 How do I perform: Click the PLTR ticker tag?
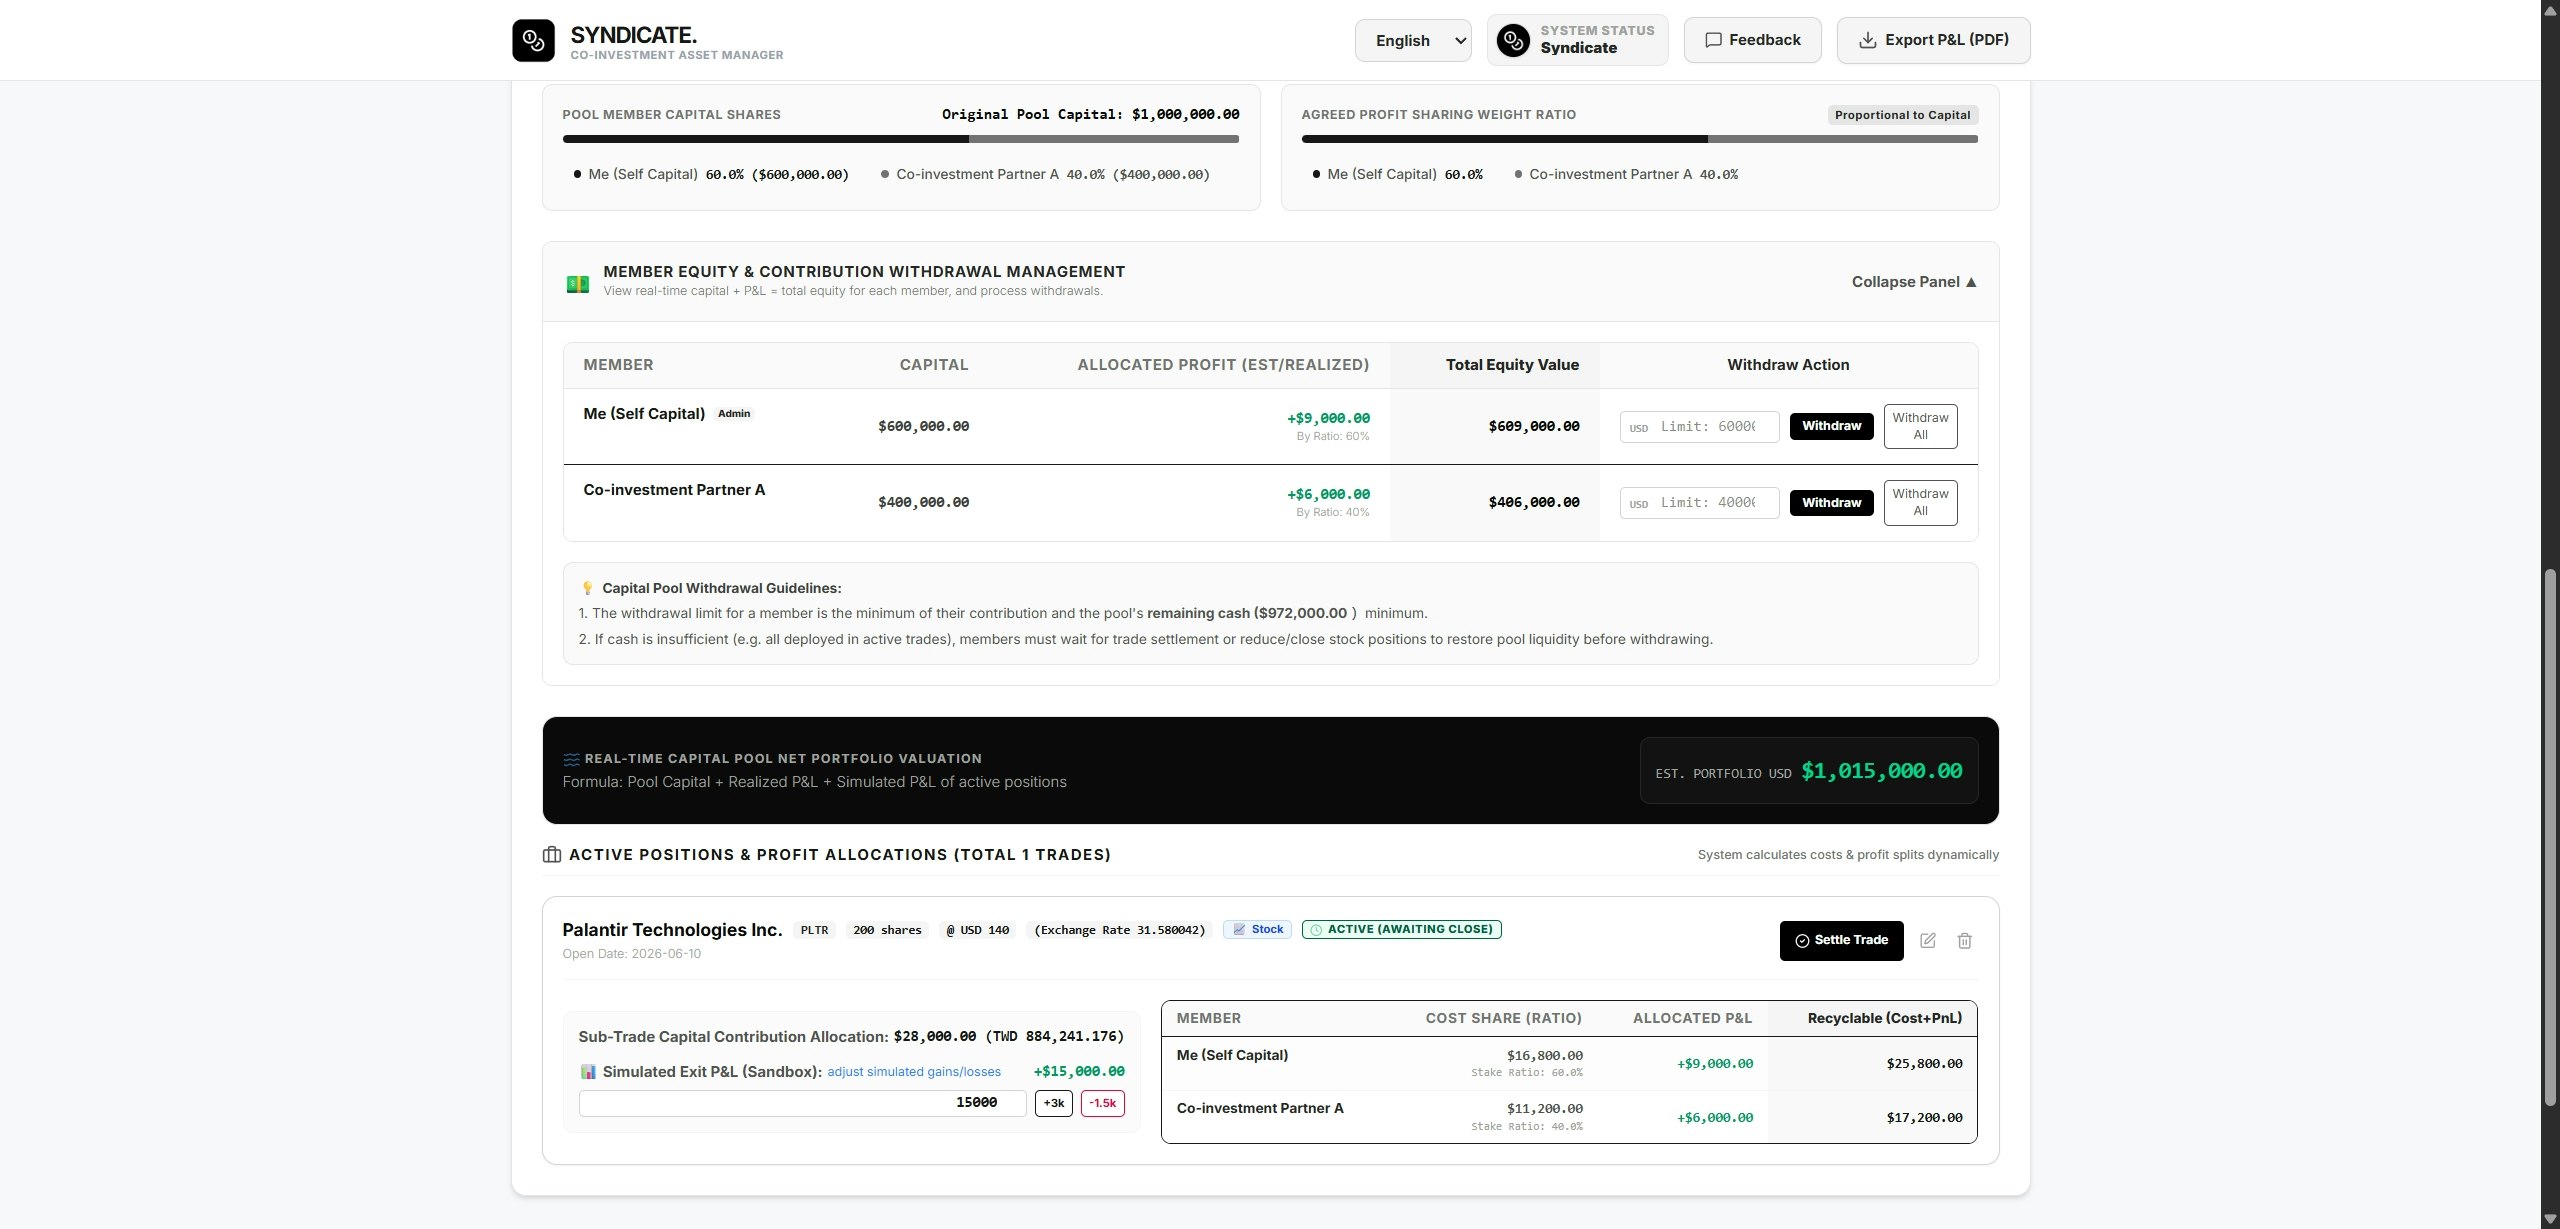814,930
